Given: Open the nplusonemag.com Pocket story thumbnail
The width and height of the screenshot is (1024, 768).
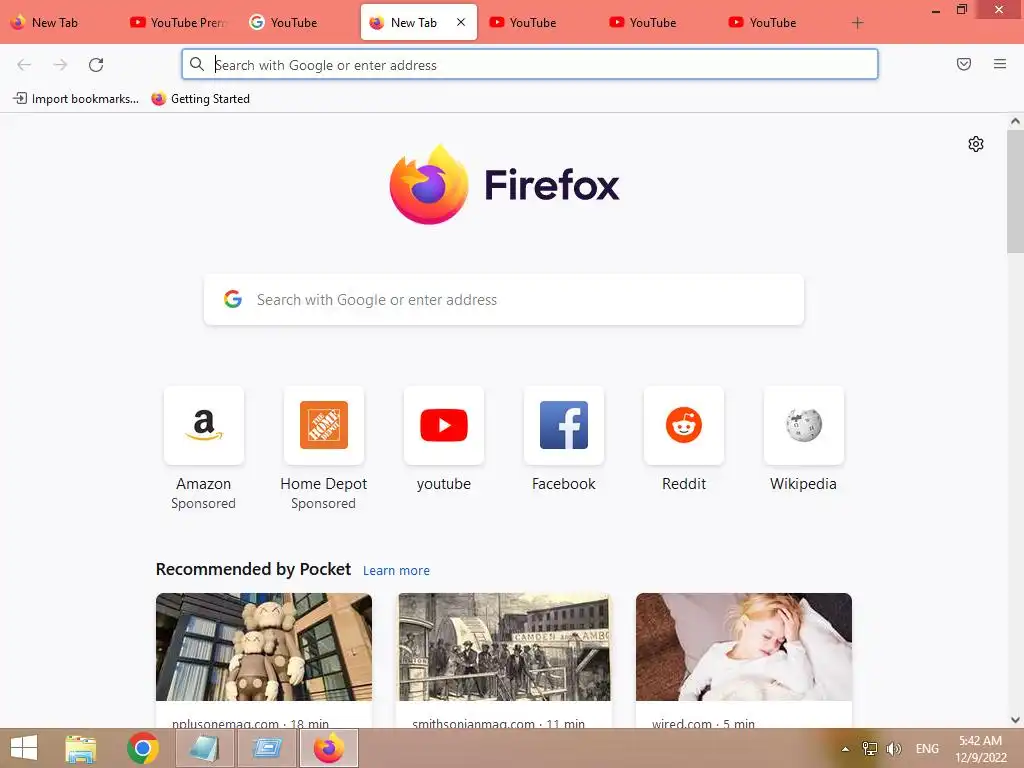Looking at the screenshot, I should coord(264,647).
